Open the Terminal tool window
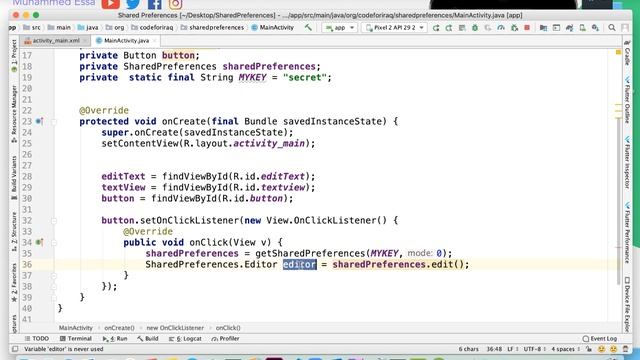 point(76,338)
